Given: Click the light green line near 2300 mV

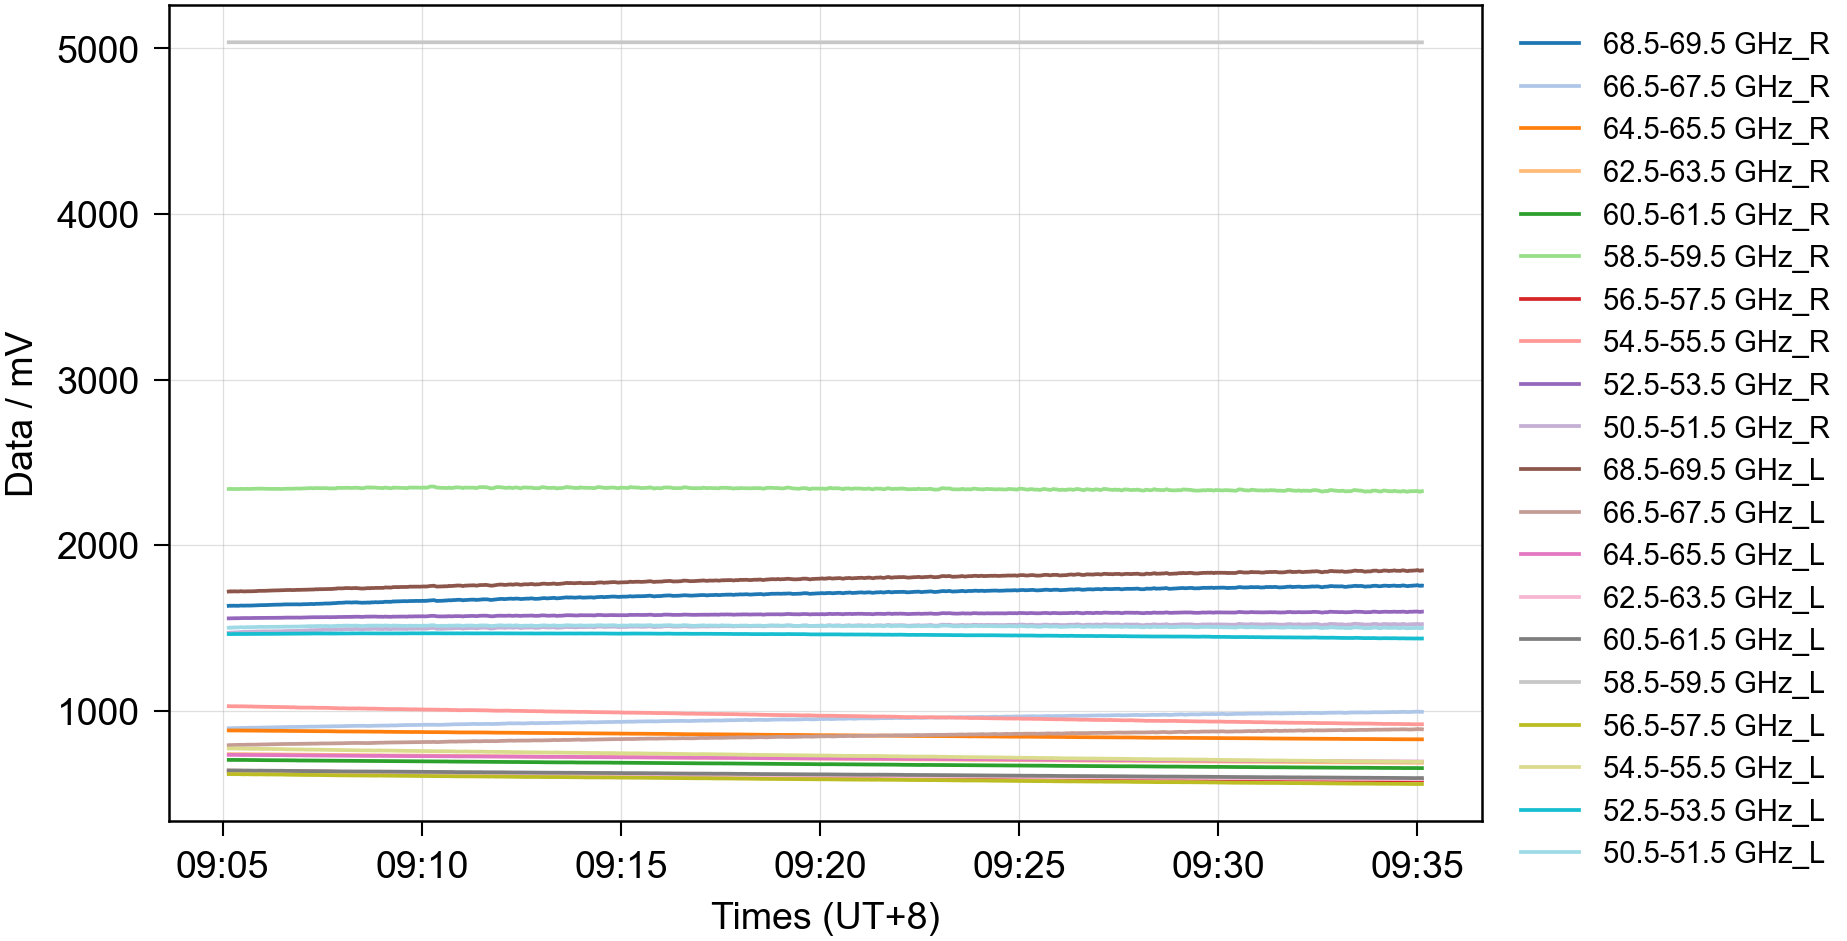Looking at the screenshot, I should [x=820, y=488].
